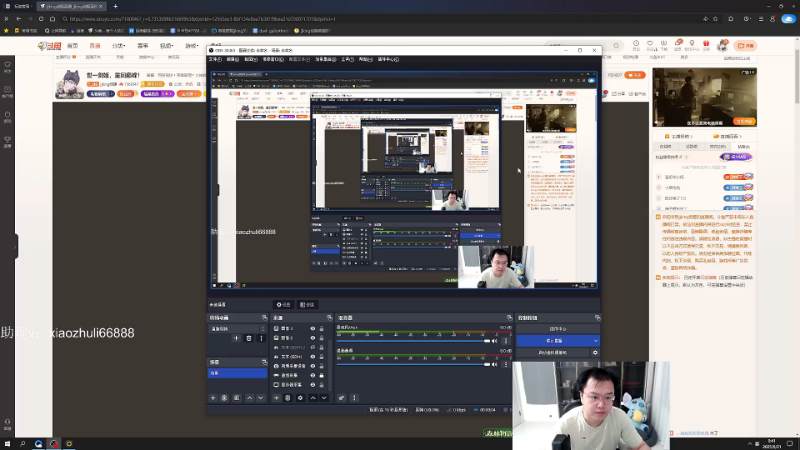Click the blue stop streaming button

tap(554, 341)
